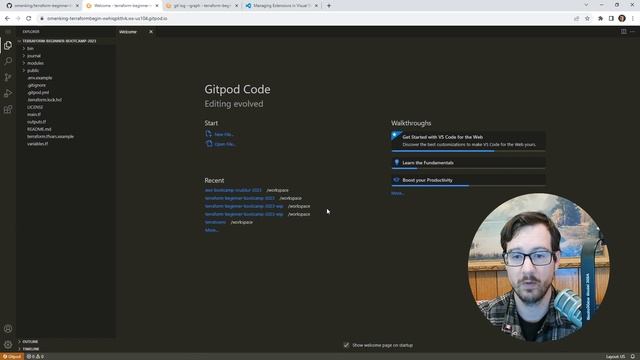The height and width of the screenshot is (360, 640).
Task: Open the shortest recent entry starting terratowns
Action: click(215, 222)
